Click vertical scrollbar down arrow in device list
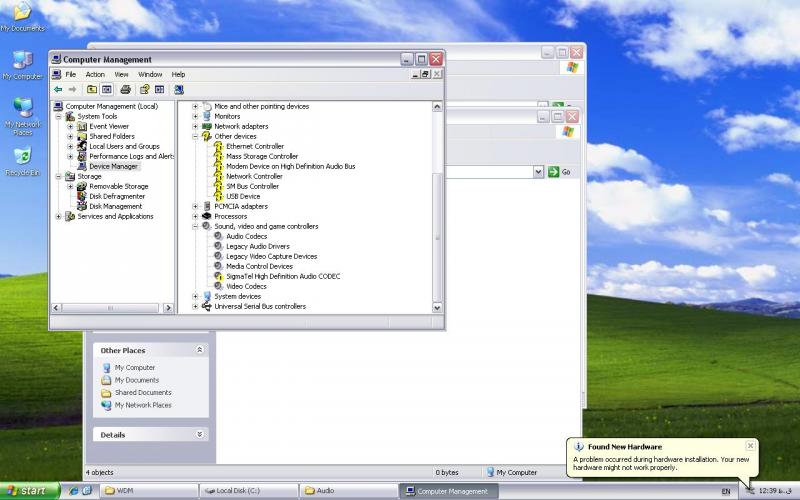 (x=437, y=308)
